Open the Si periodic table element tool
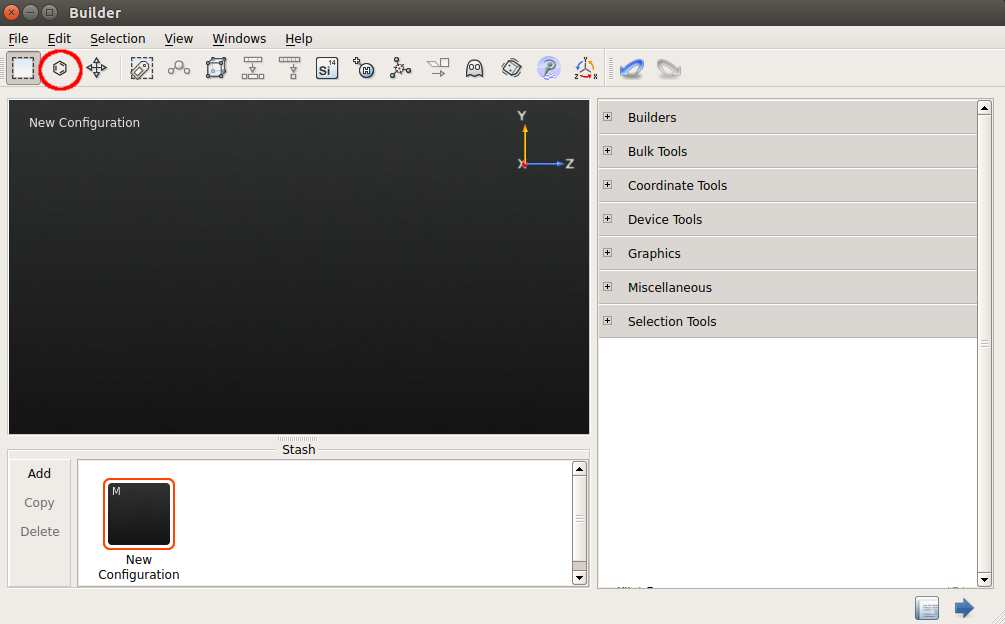1005x624 pixels. (x=327, y=68)
